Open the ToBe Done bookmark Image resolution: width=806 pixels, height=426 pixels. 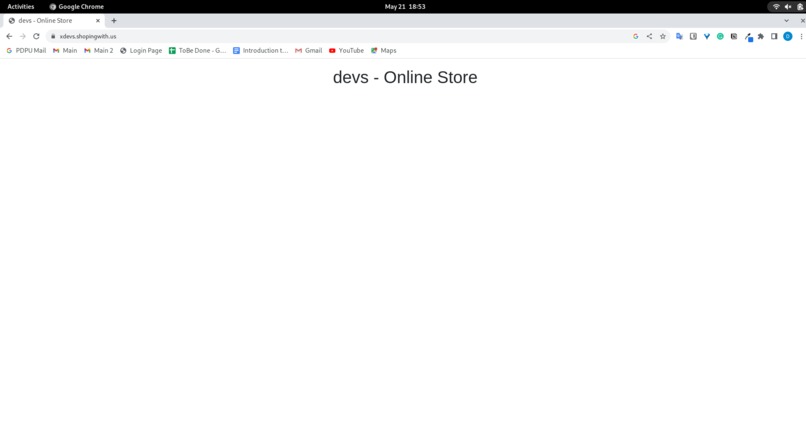(x=197, y=50)
